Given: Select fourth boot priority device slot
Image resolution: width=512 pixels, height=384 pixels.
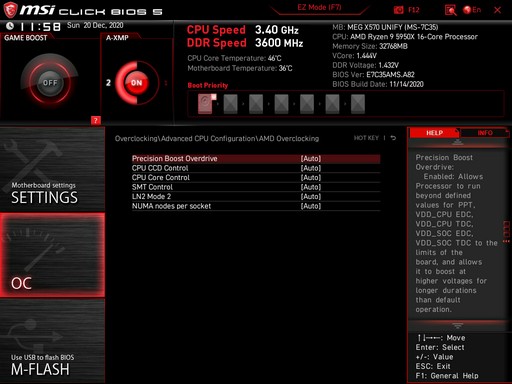Looking at the screenshot, I should 281,104.
